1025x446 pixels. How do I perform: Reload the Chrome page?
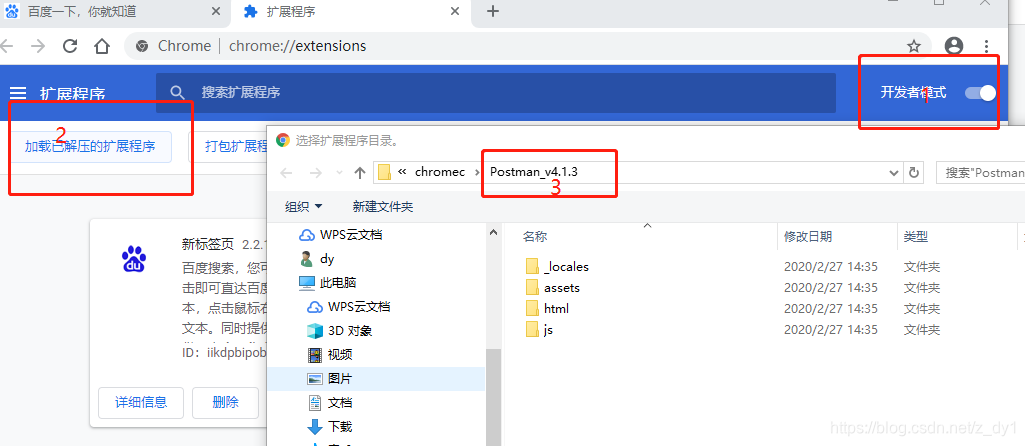click(70, 46)
